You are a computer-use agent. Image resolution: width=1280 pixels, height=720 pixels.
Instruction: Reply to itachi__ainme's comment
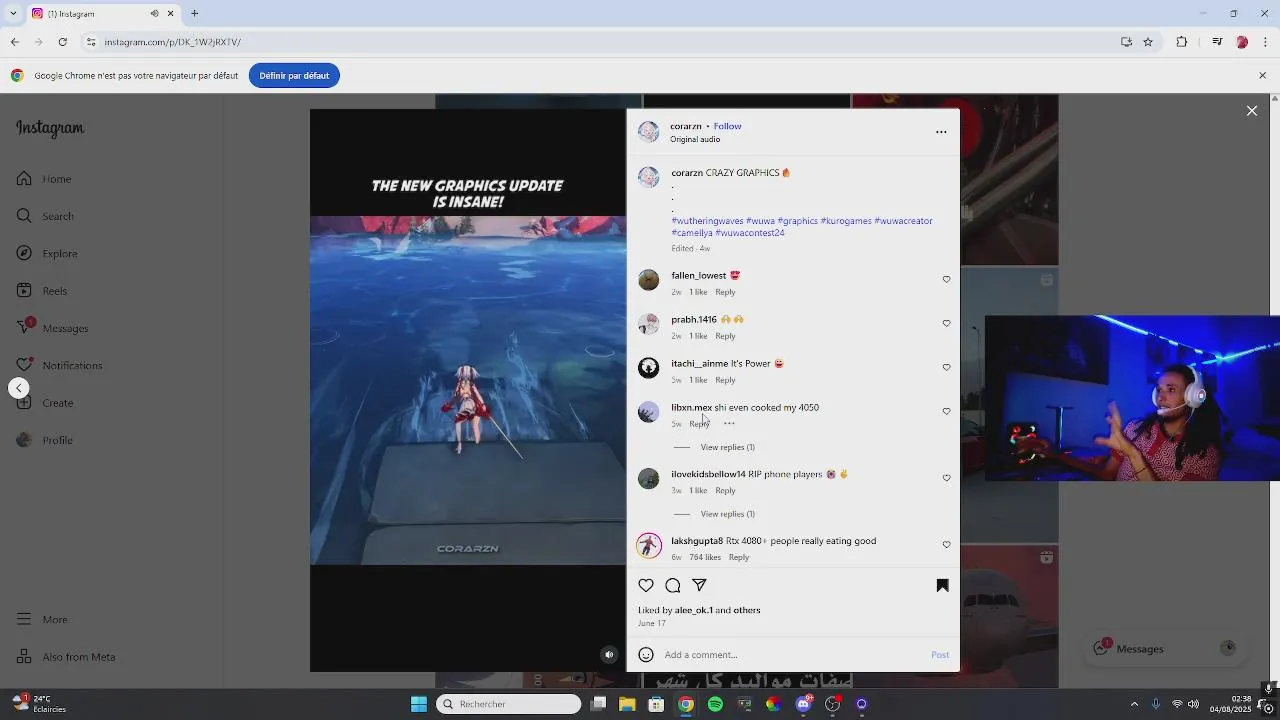click(x=725, y=380)
